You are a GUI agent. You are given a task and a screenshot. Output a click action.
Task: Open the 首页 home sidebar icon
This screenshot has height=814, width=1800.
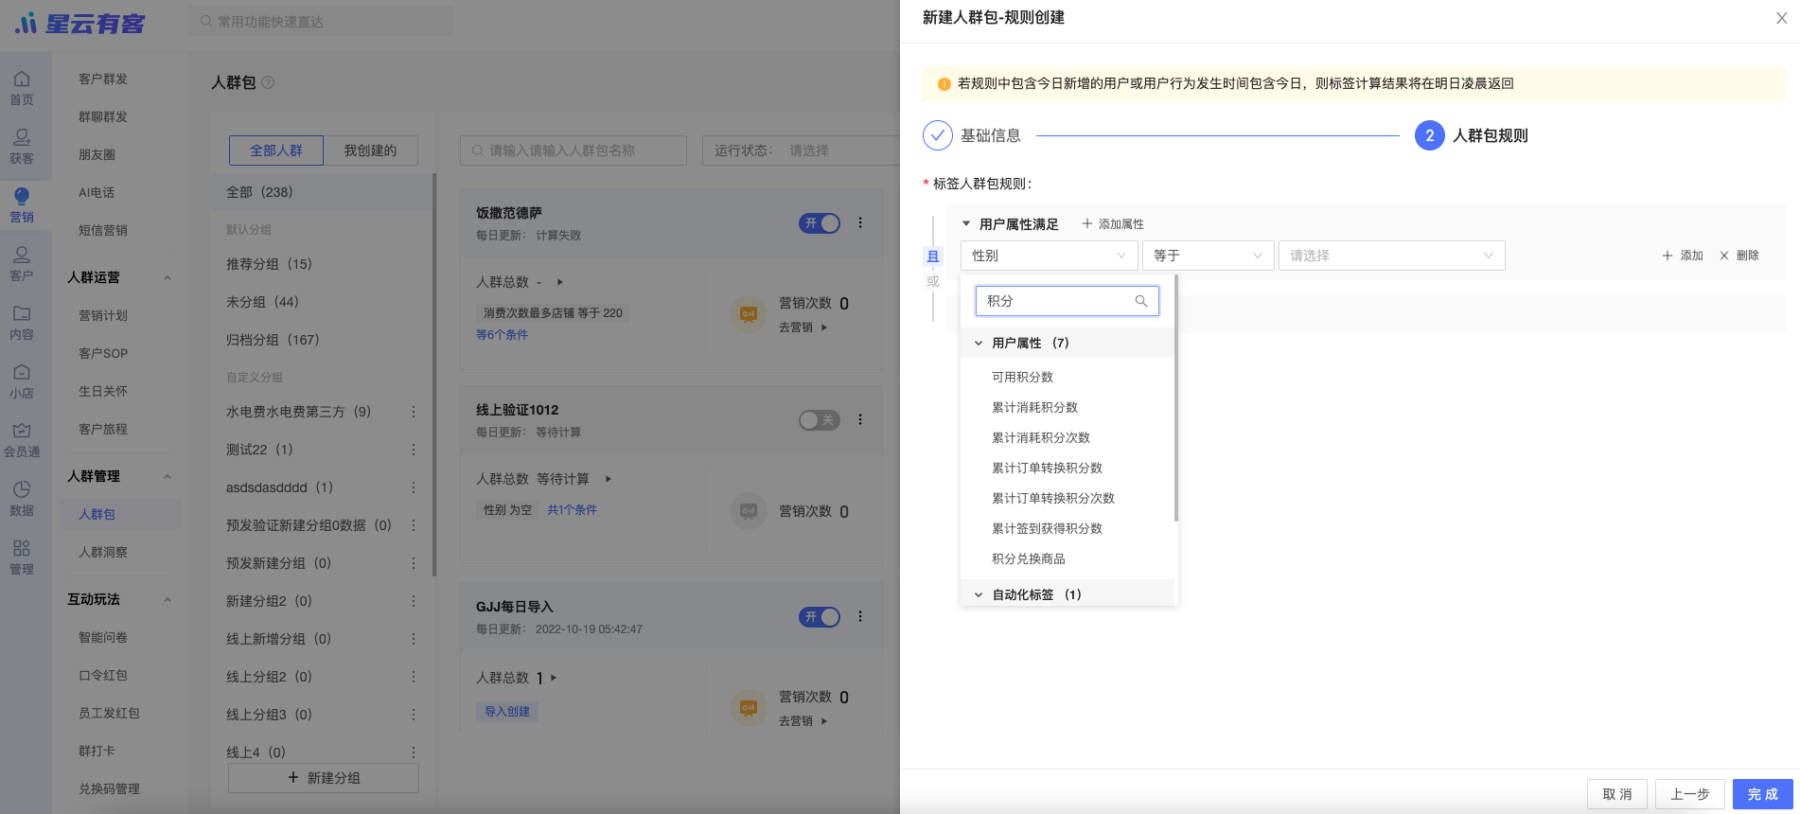[x=22, y=88]
